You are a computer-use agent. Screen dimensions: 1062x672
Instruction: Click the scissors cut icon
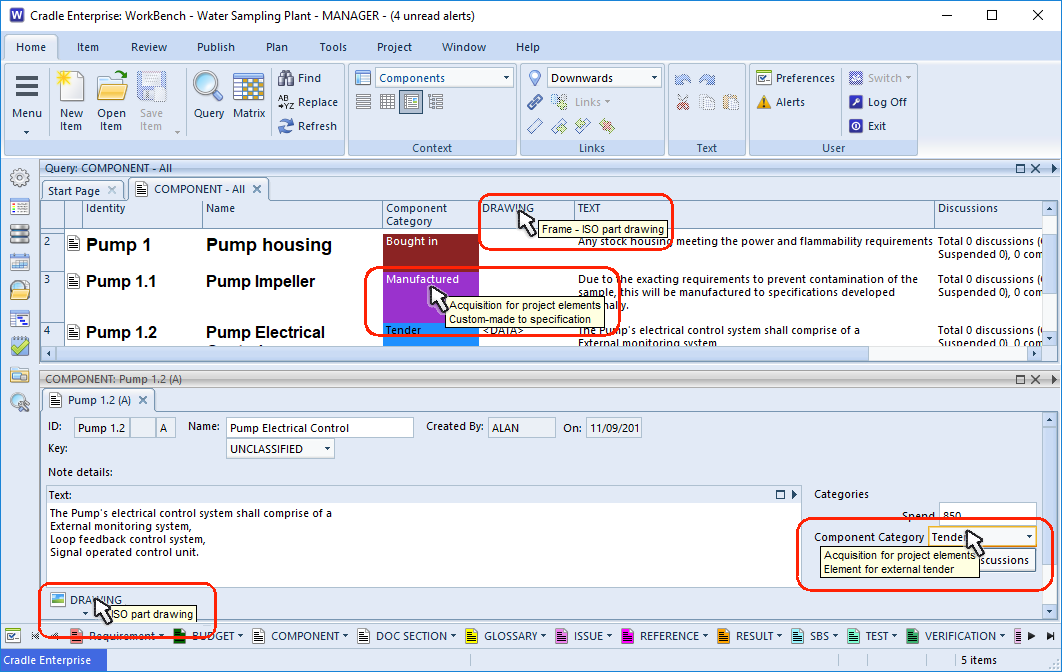tap(683, 103)
